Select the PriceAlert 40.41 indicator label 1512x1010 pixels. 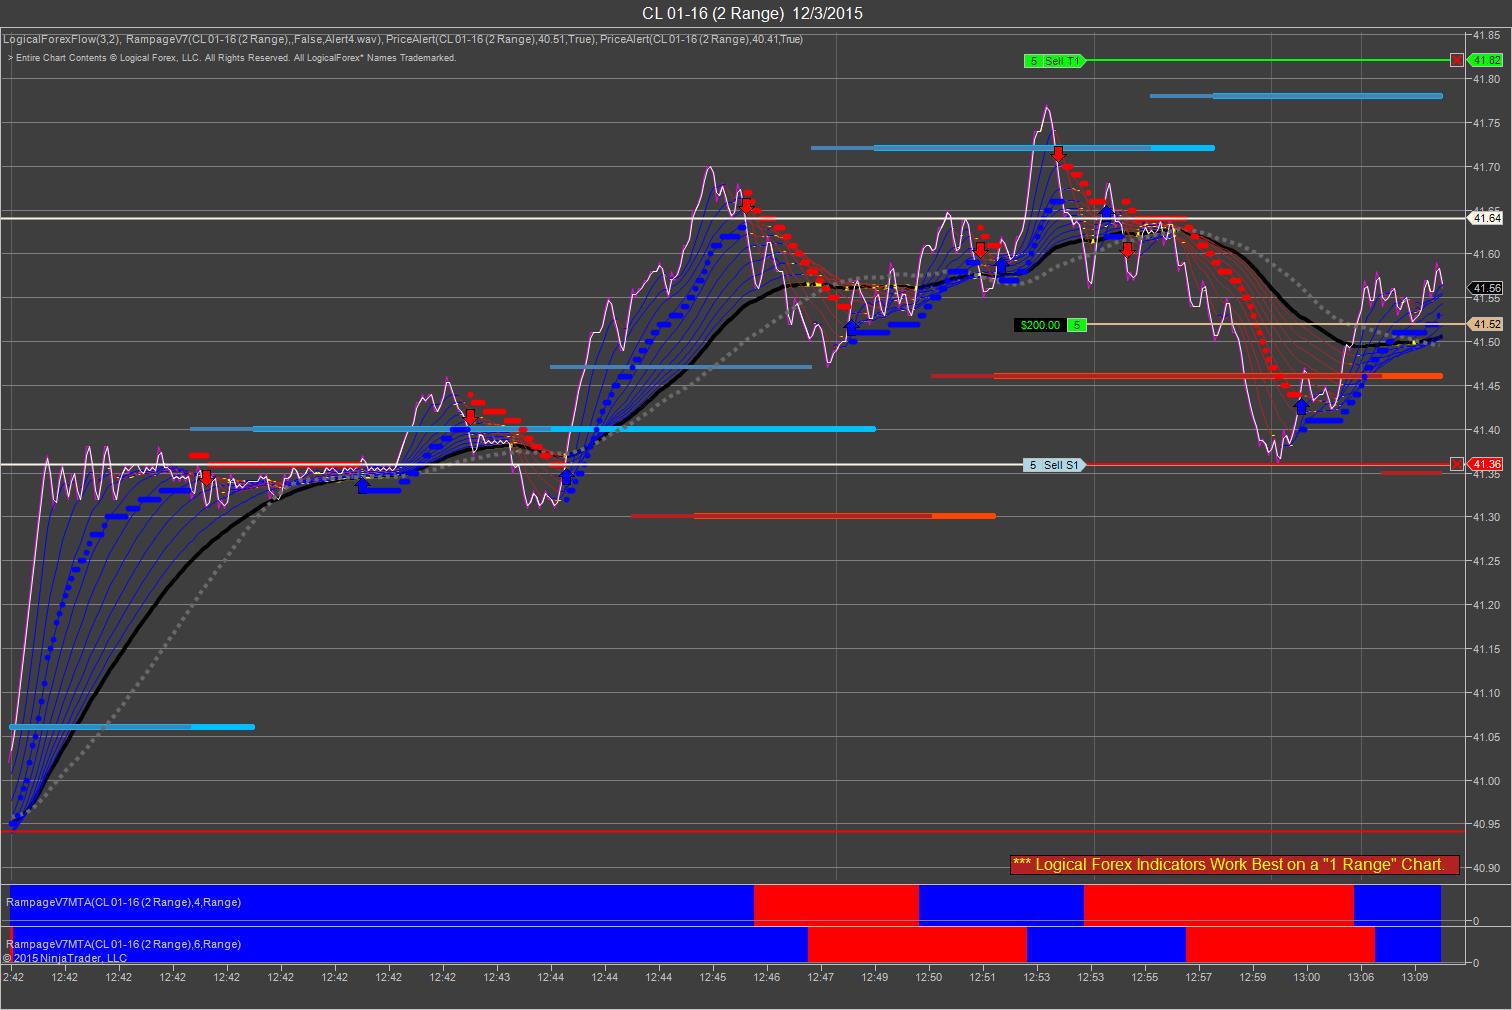(x=702, y=40)
